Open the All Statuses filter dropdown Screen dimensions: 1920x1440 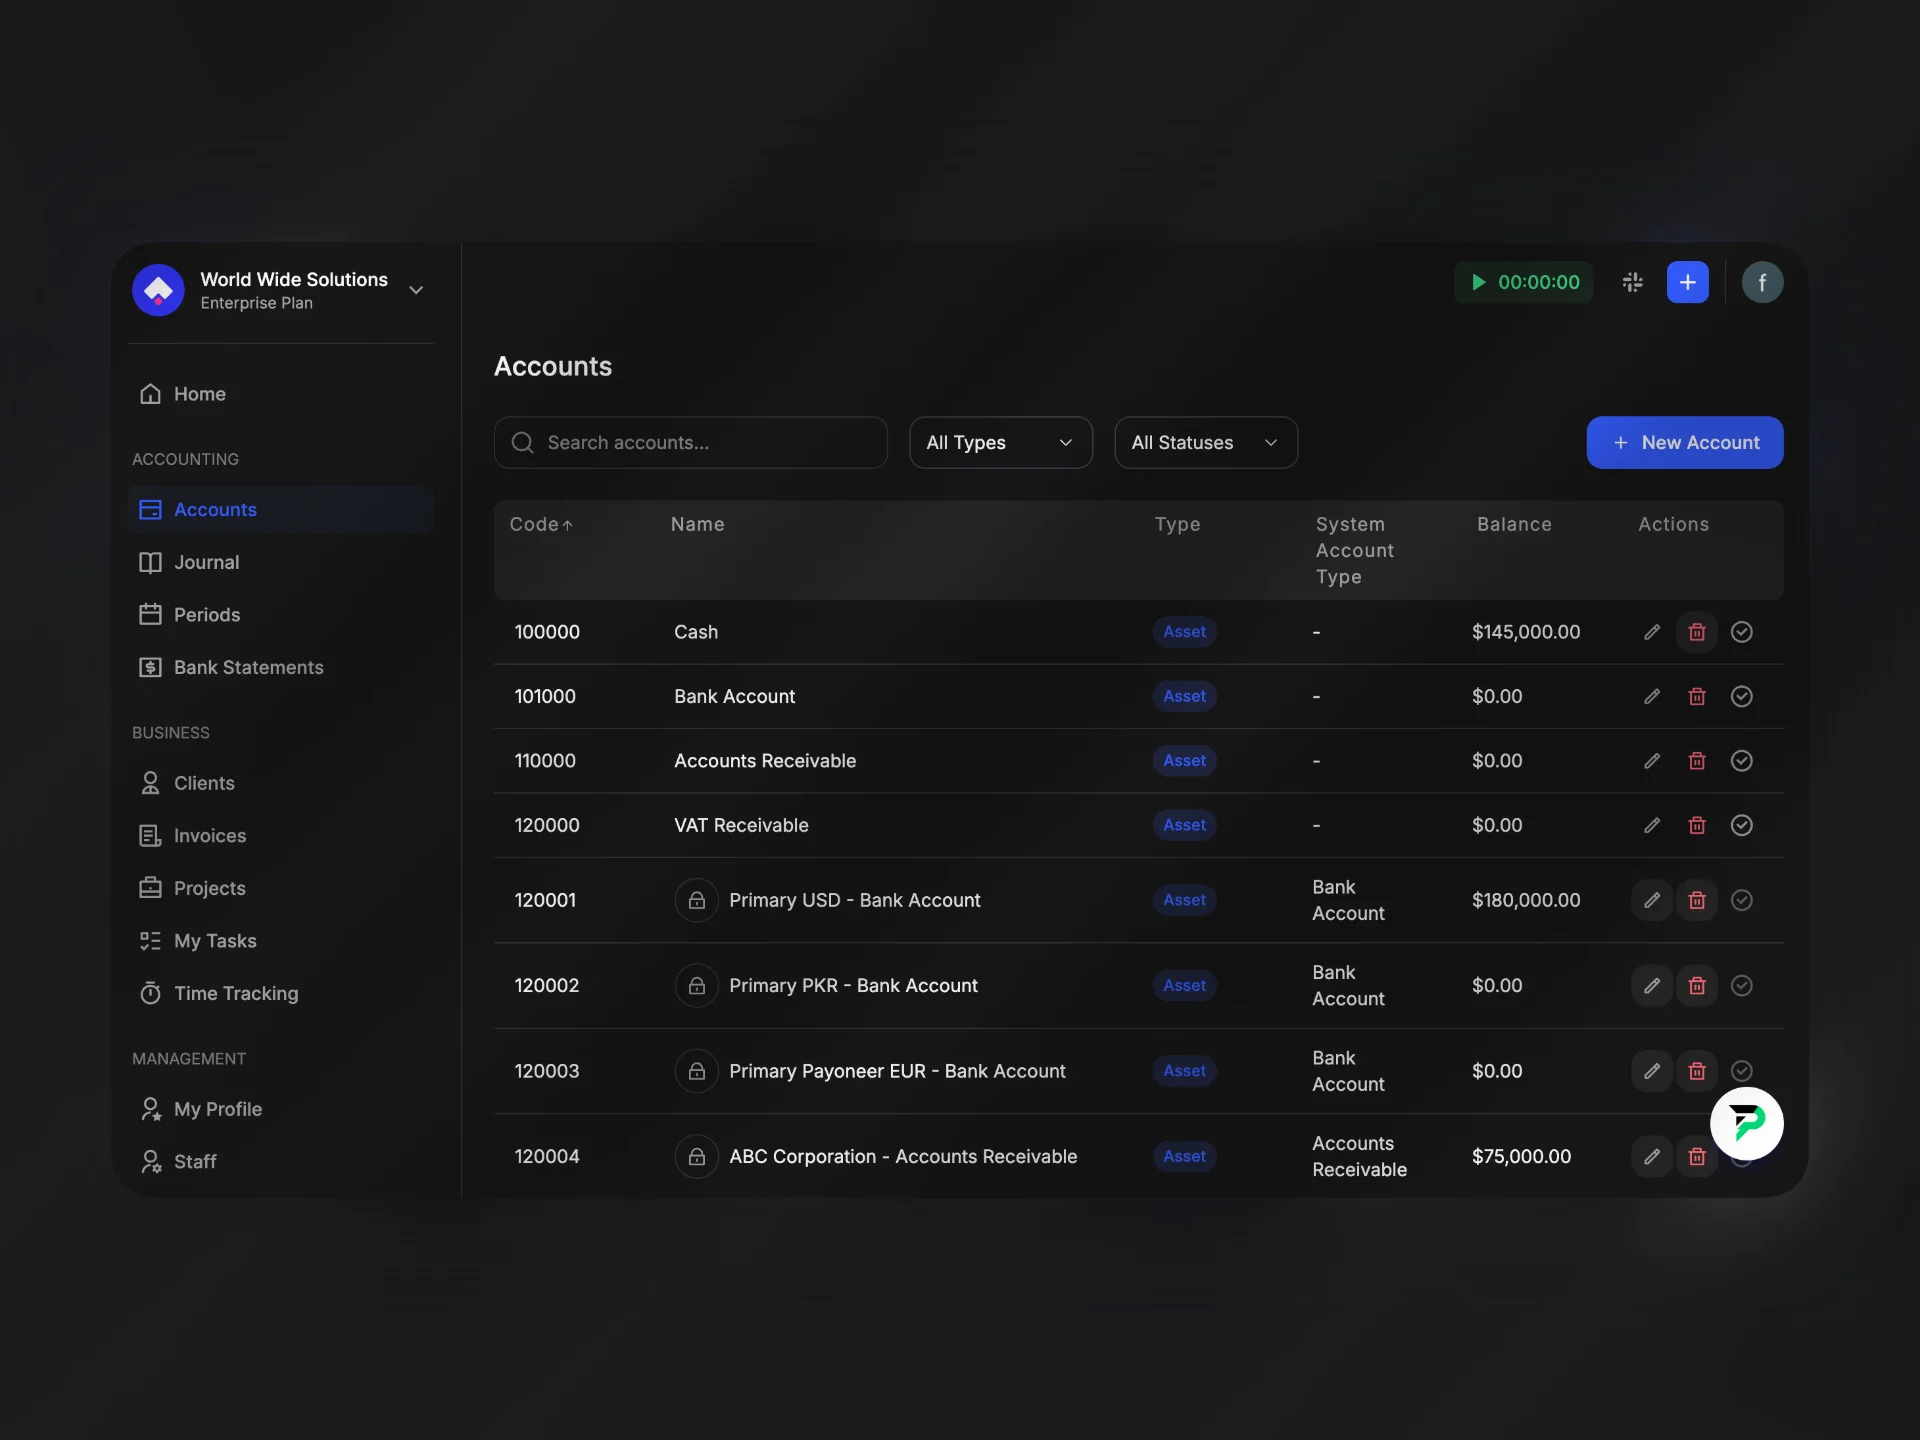(1205, 442)
